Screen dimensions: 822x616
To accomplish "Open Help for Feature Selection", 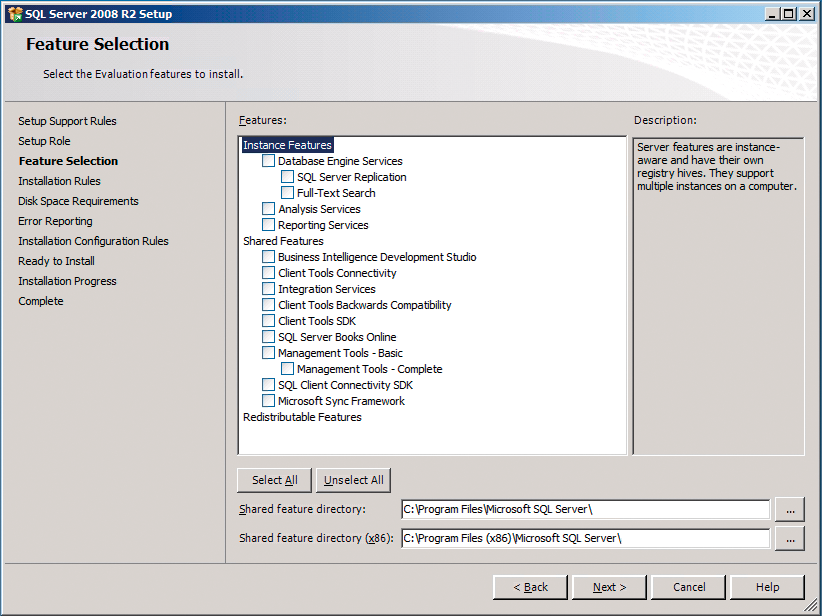I will 767,587.
